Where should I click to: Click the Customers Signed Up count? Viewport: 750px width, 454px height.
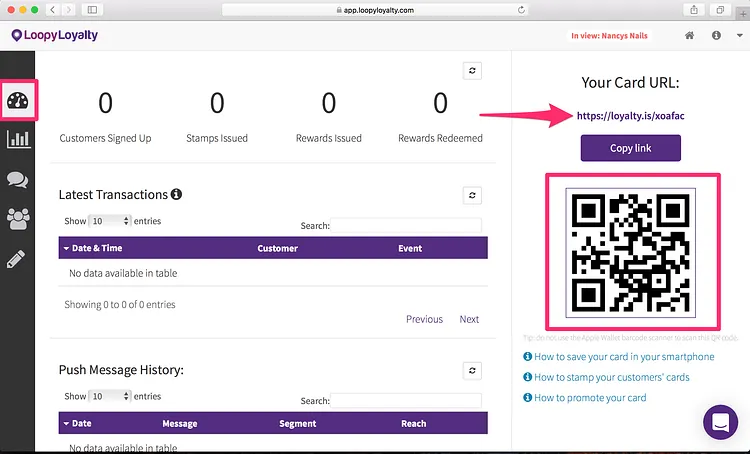105,103
